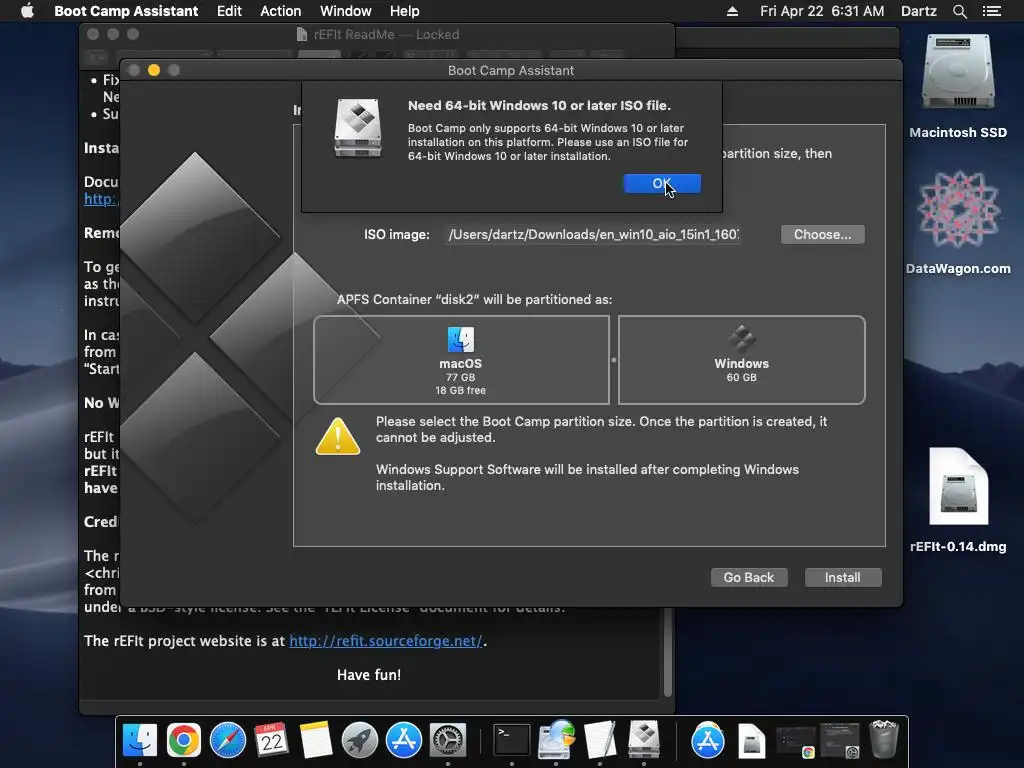The image size is (1024, 768).
Task: Click the Go Back button
Action: [x=748, y=577]
